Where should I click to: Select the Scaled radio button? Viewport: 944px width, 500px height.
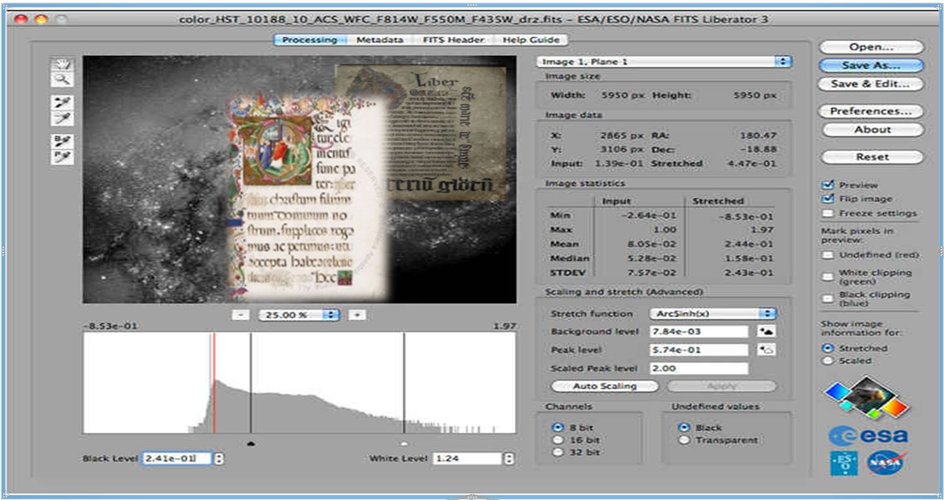click(828, 361)
